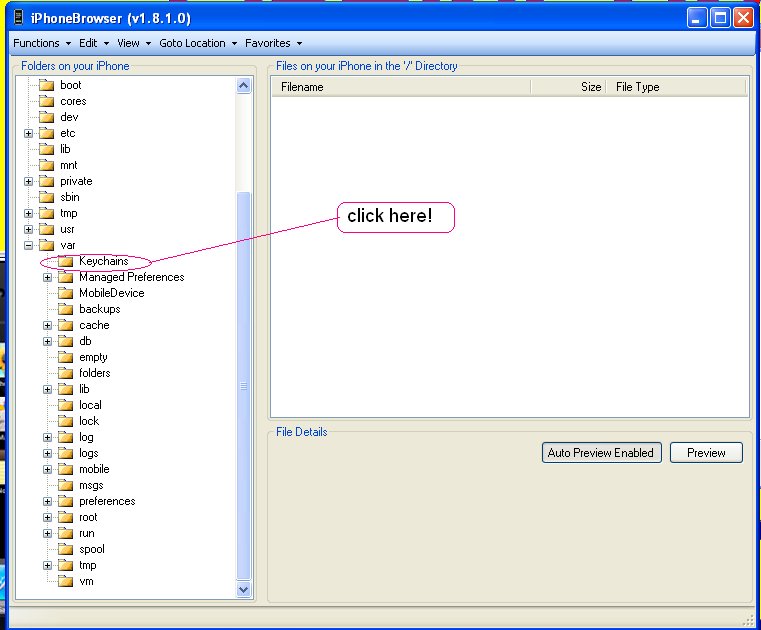Select the usr folder label

click(x=67, y=230)
